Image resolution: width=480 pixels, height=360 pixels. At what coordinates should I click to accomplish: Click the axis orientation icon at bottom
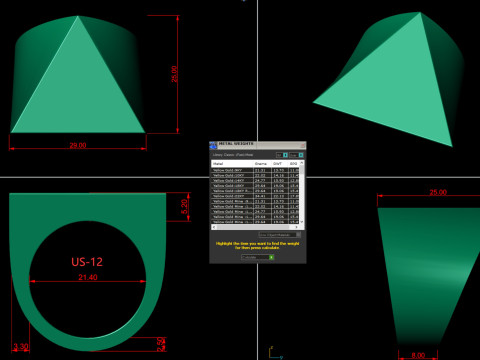click(276, 353)
